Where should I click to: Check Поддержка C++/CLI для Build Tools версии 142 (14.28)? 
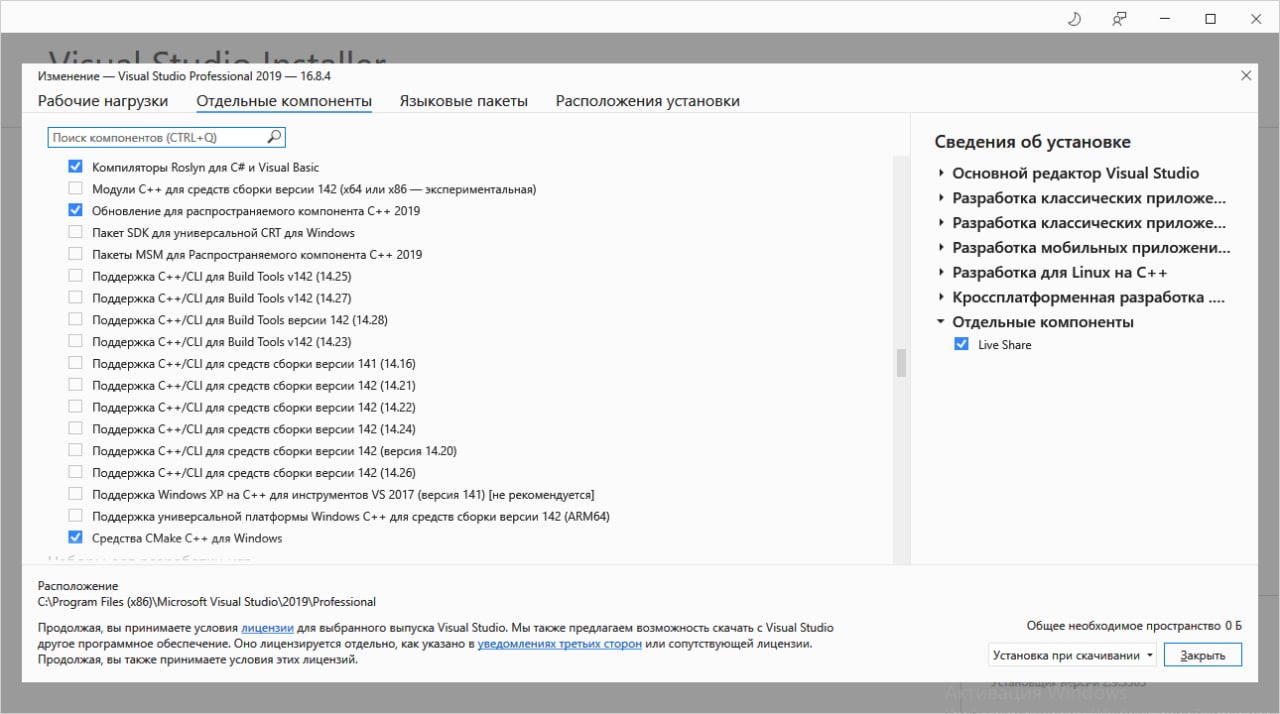(x=75, y=320)
